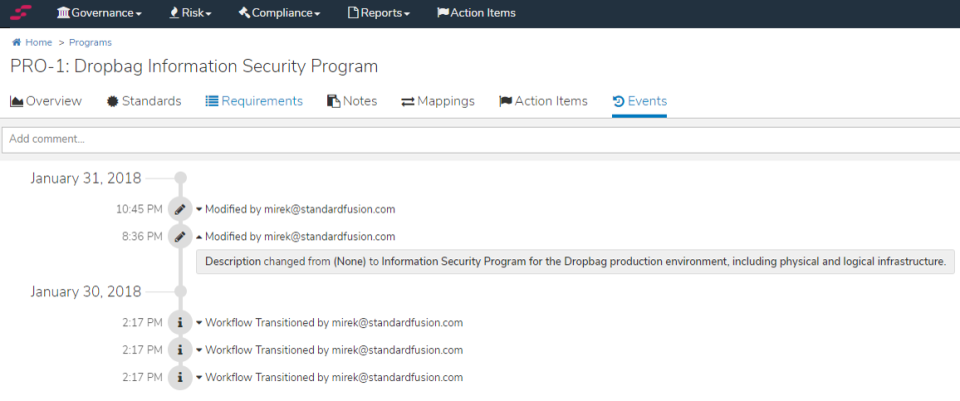
Task: Switch to the Mappings tab
Action: tap(438, 101)
